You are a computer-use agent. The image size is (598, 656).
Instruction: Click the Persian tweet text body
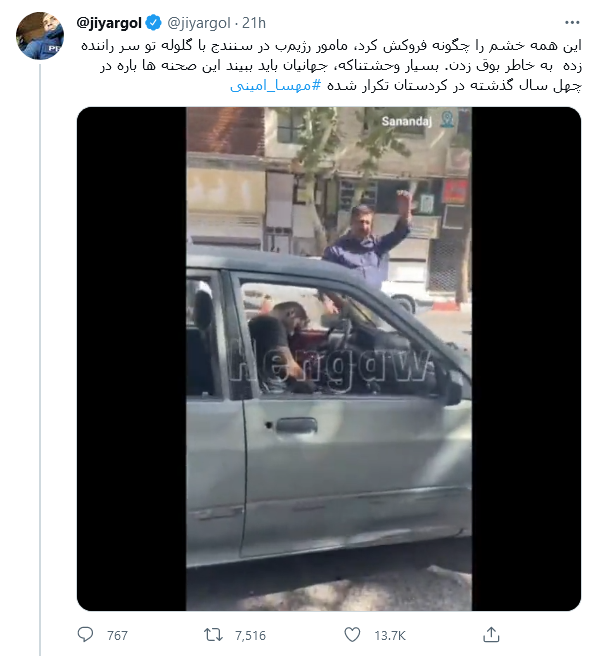(331, 66)
